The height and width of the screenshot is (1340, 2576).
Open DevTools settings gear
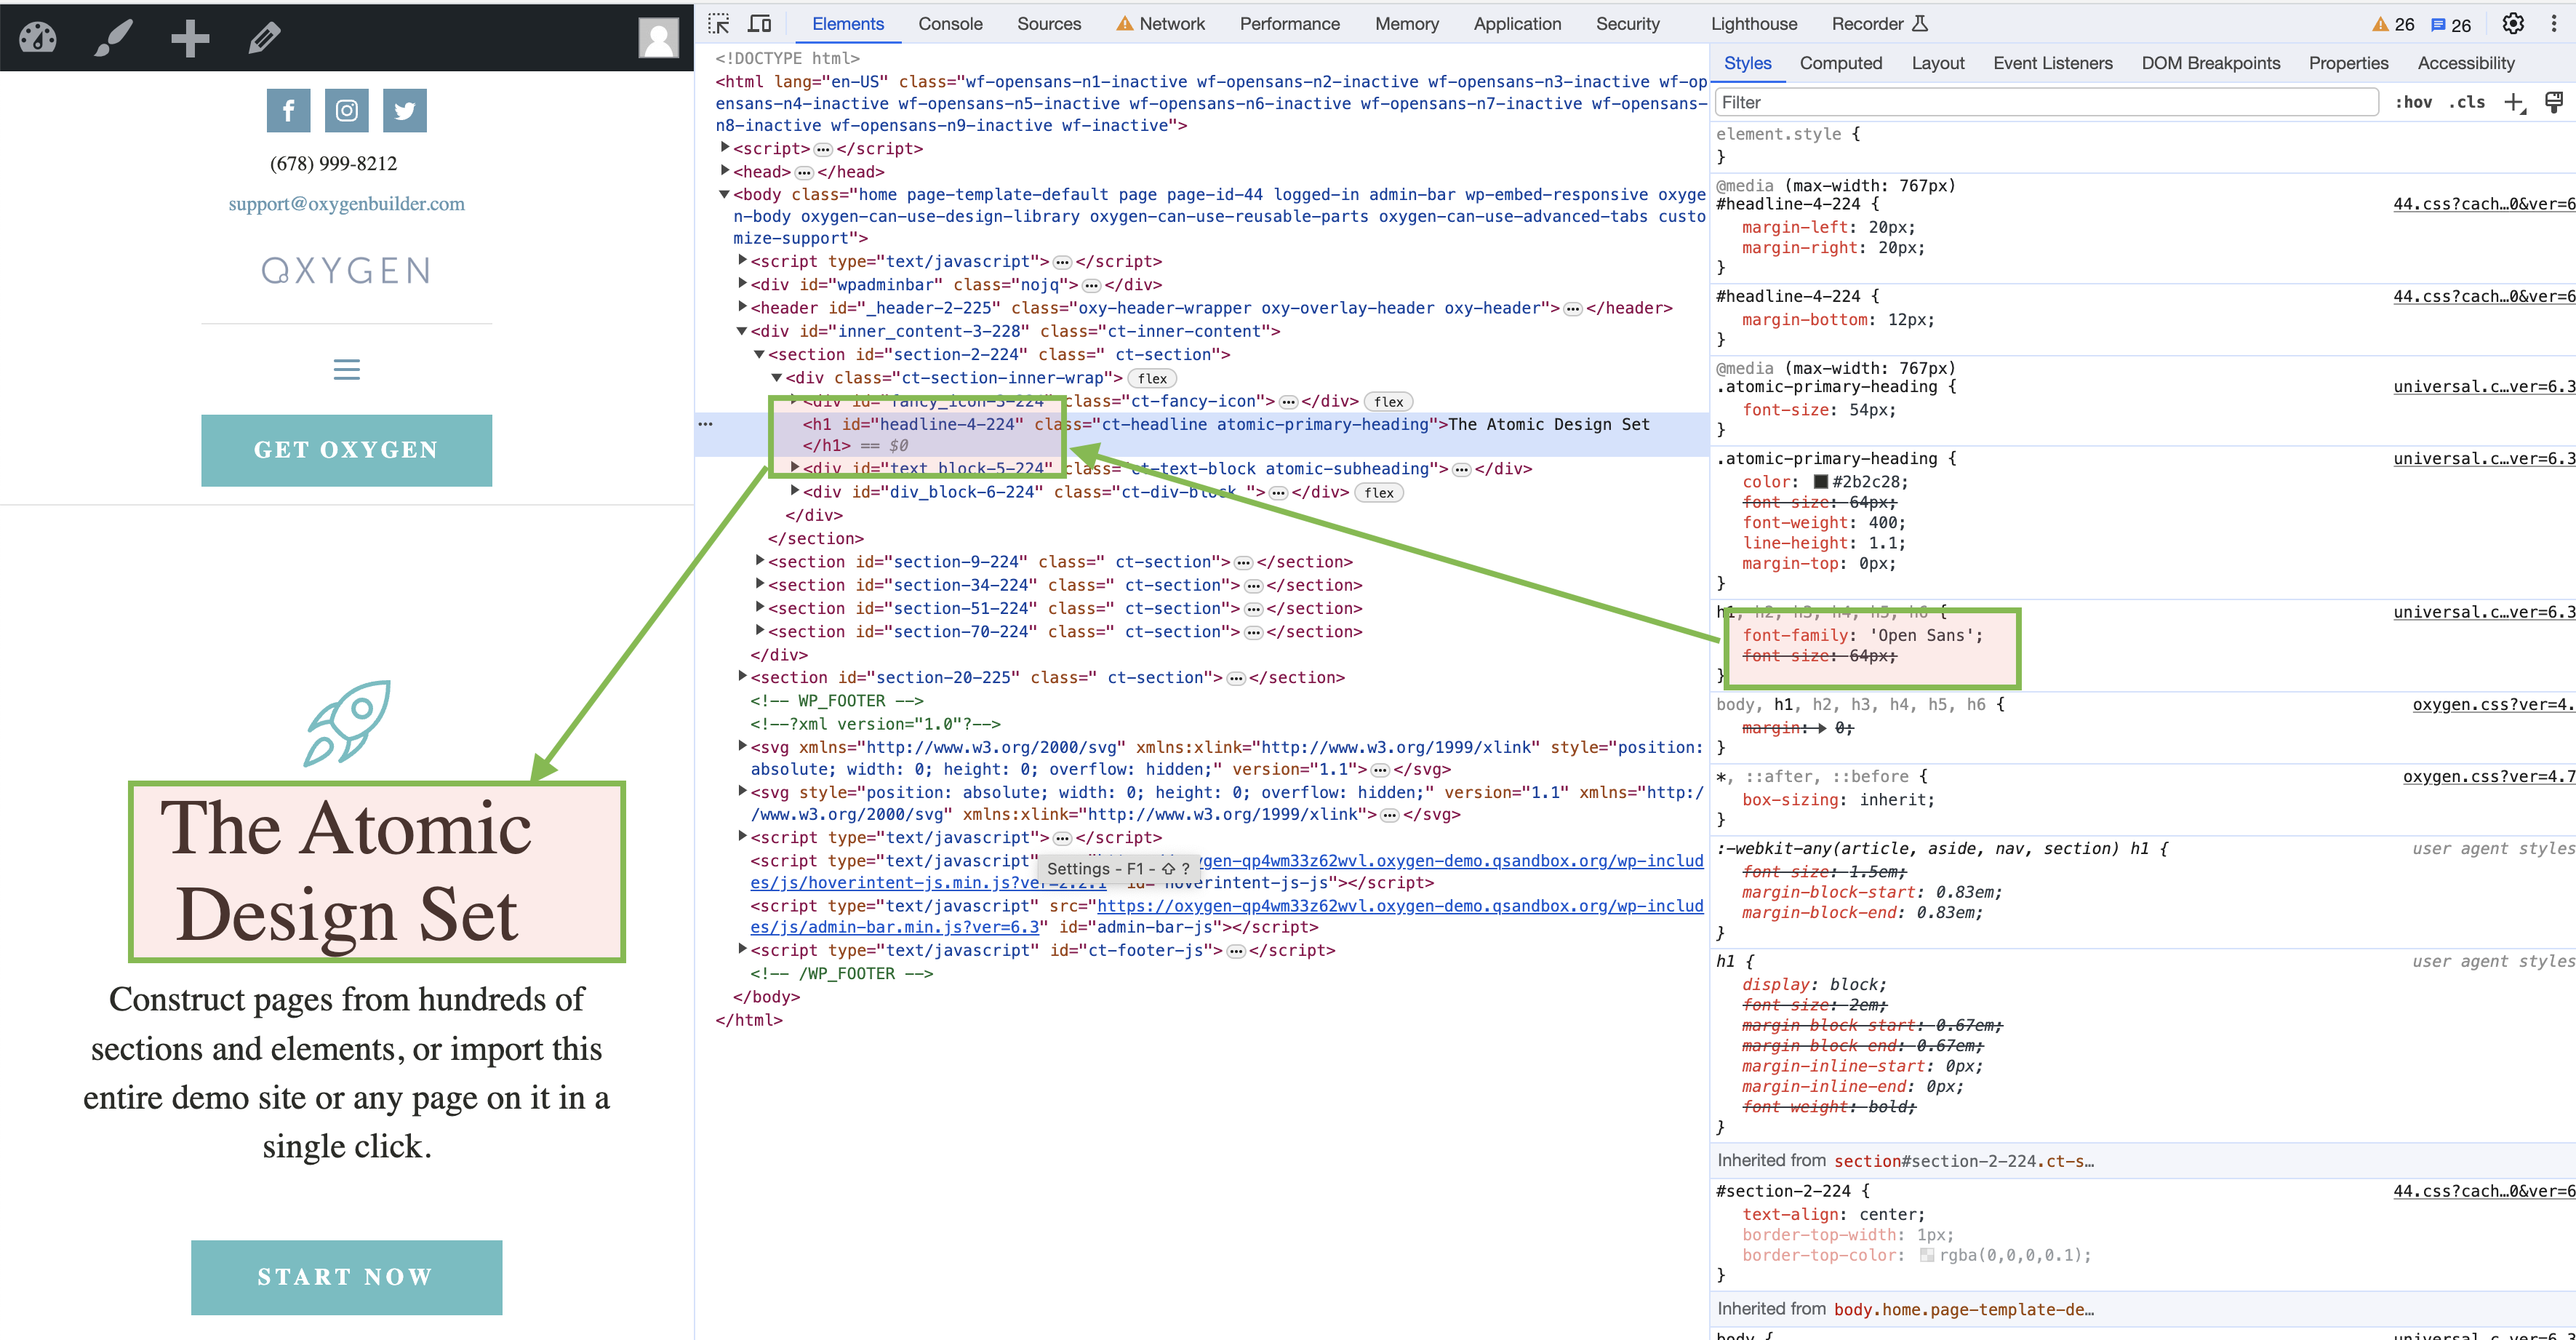click(2513, 23)
